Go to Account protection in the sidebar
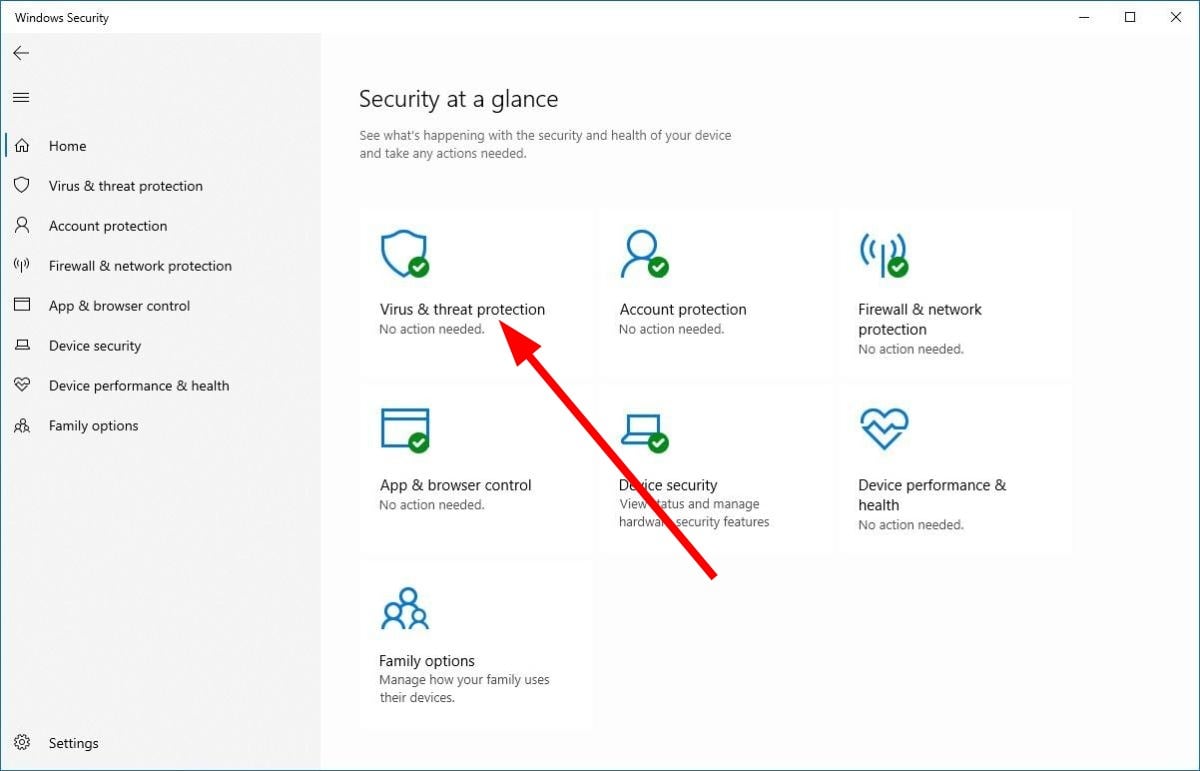1200x771 pixels. pyautogui.click(x=108, y=226)
